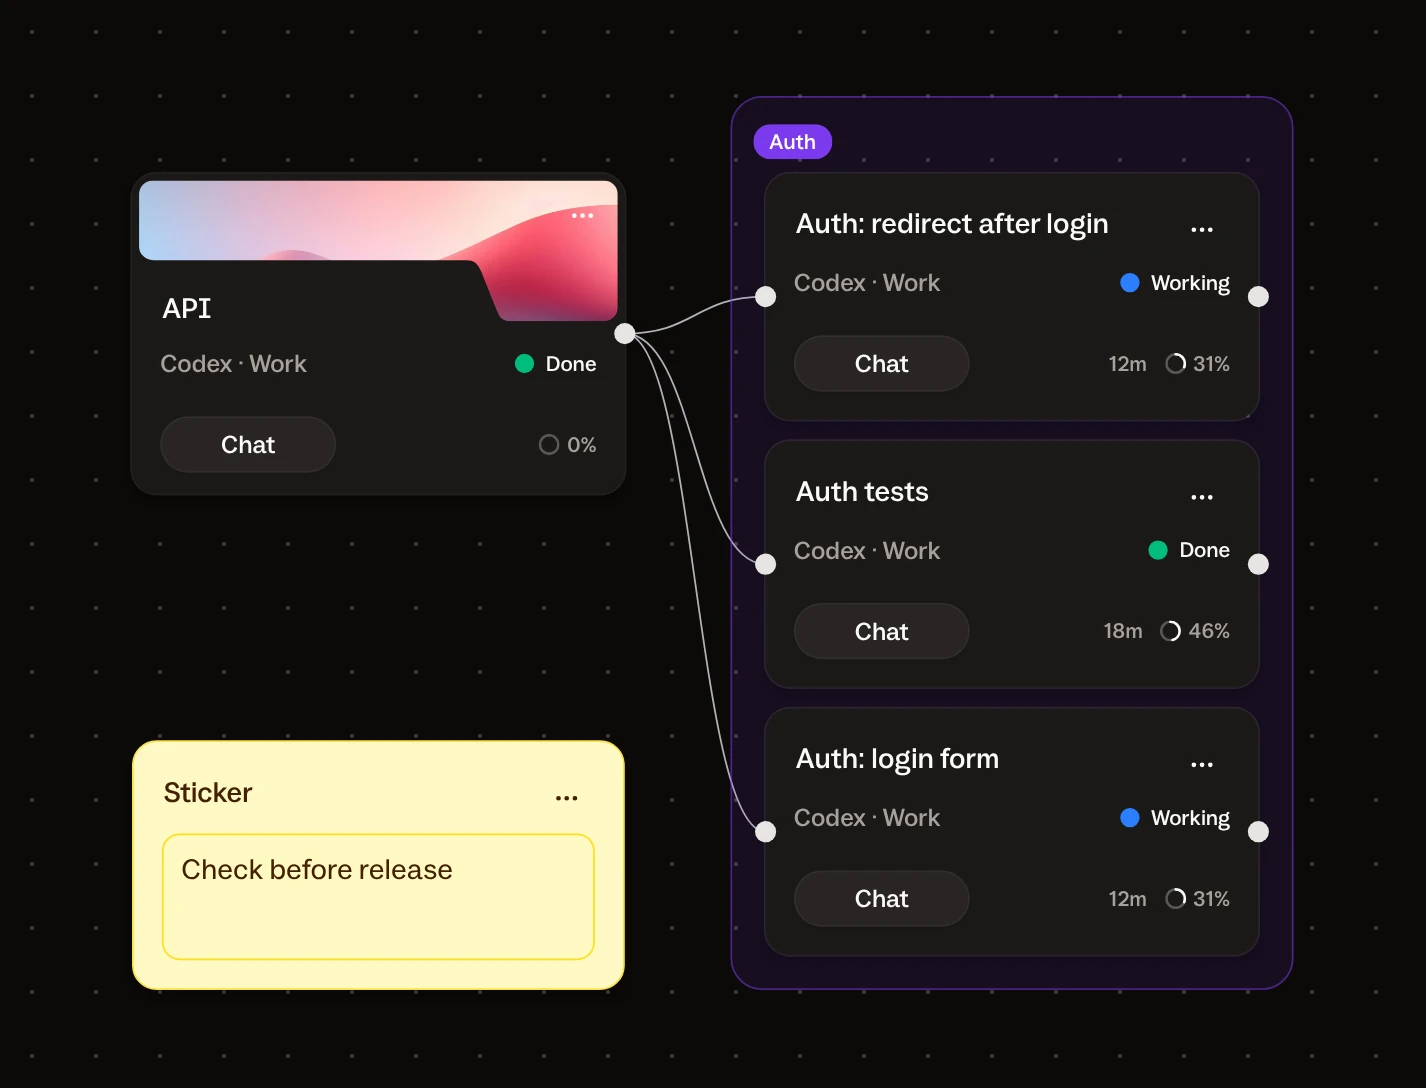Open Chat for Auth: redirect after login
This screenshot has width=1426, height=1088.
pos(882,364)
